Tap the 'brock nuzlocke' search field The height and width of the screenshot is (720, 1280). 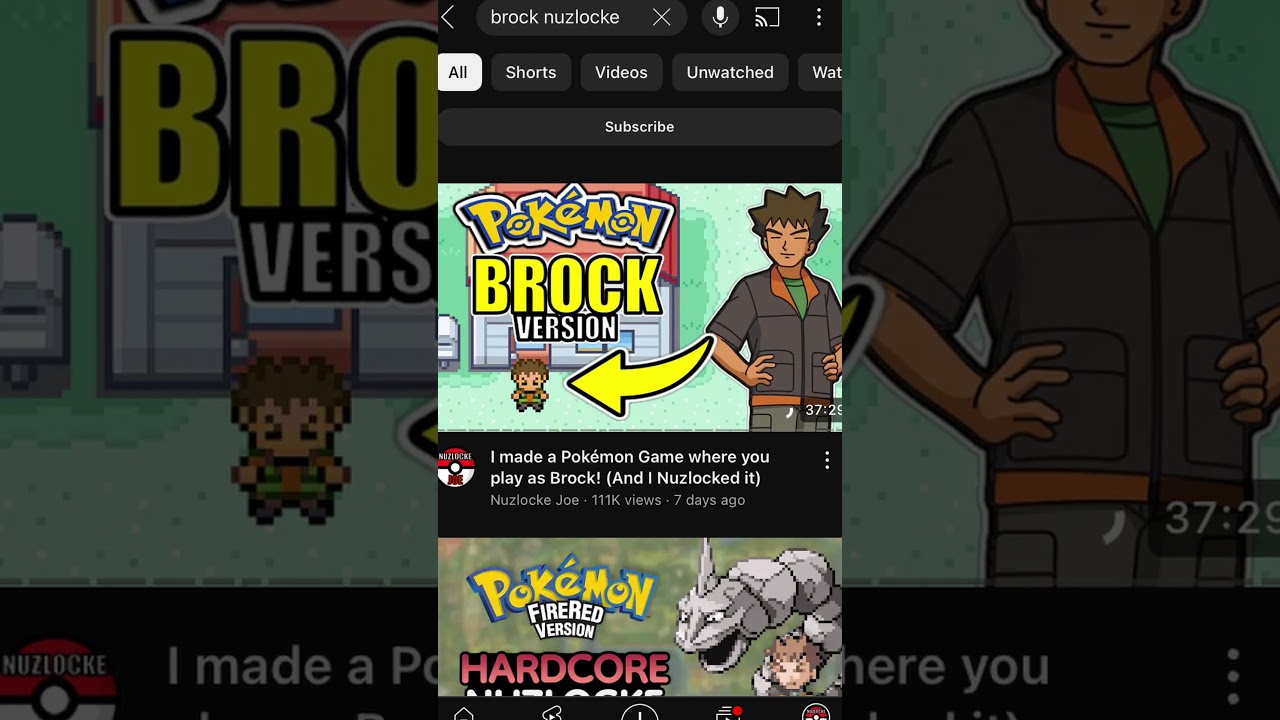581,17
